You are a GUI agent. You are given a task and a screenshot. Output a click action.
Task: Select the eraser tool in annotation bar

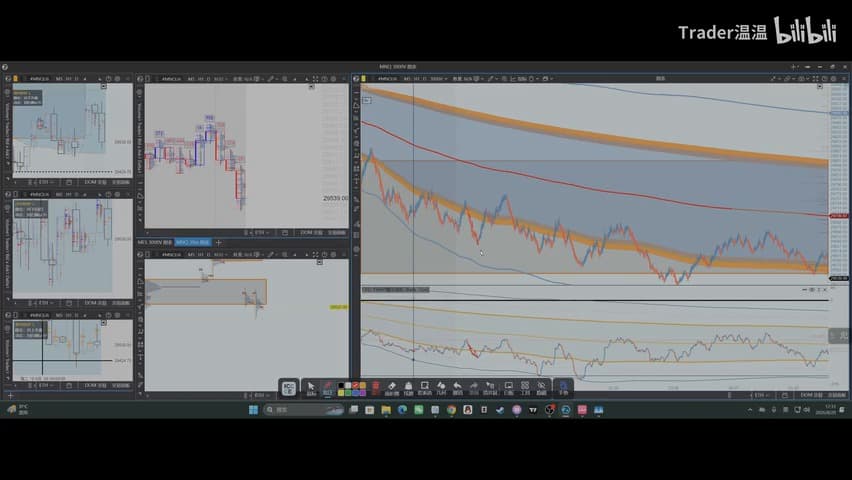pyautogui.click(x=391, y=388)
